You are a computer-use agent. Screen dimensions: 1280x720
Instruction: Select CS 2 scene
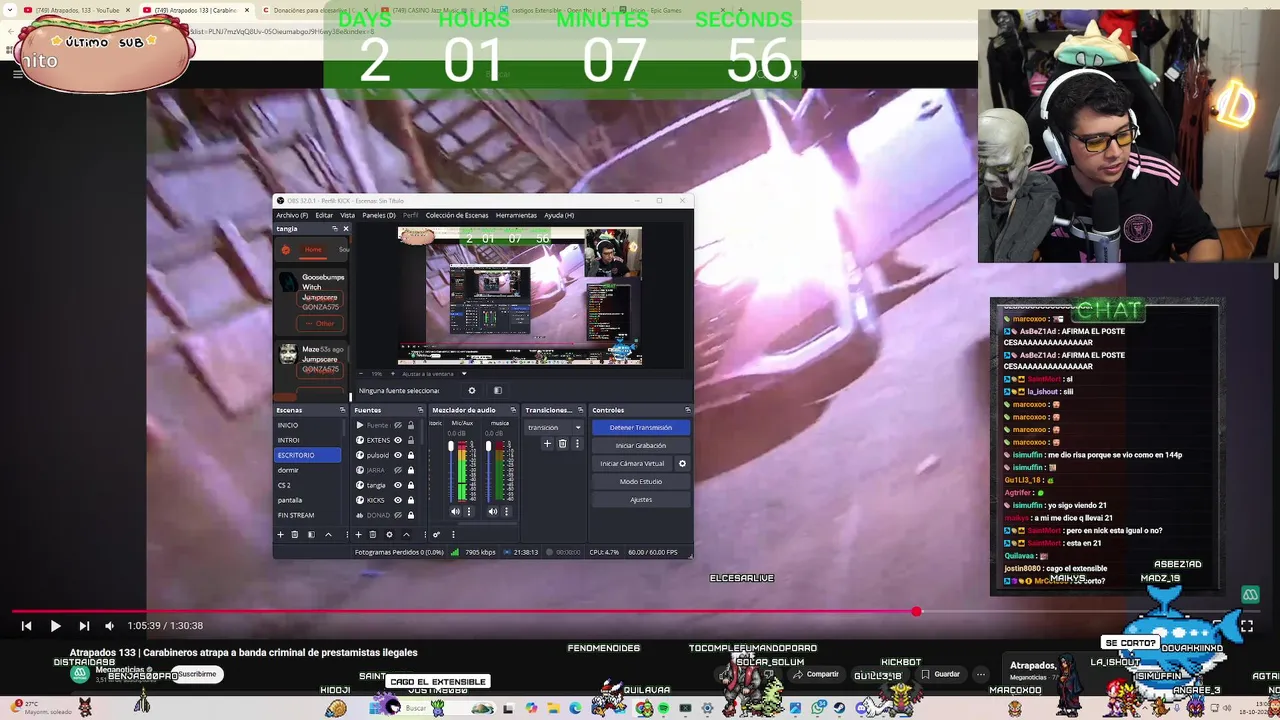[308, 485]
